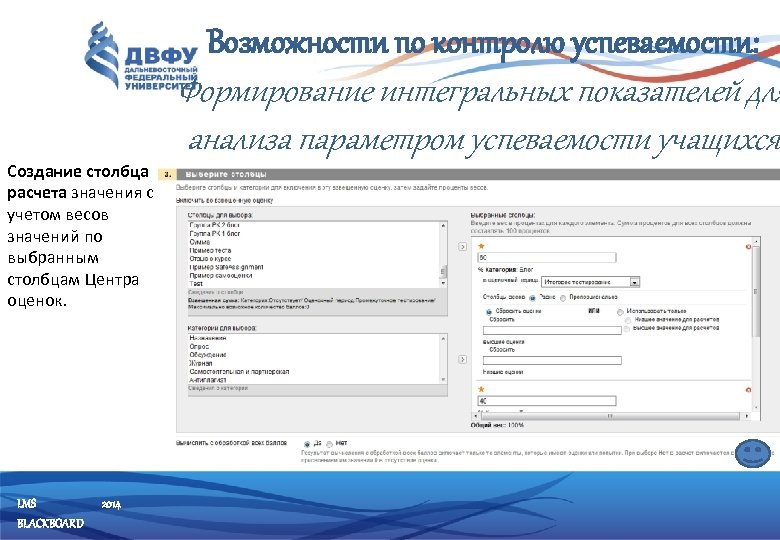Select 'Пример теста' in columns list
The height and width of the screenshot is (540, 780).
point(210,250)
